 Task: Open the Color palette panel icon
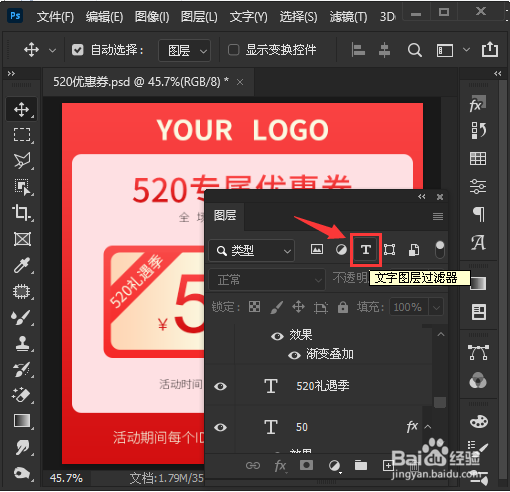[x=479, y=422]
